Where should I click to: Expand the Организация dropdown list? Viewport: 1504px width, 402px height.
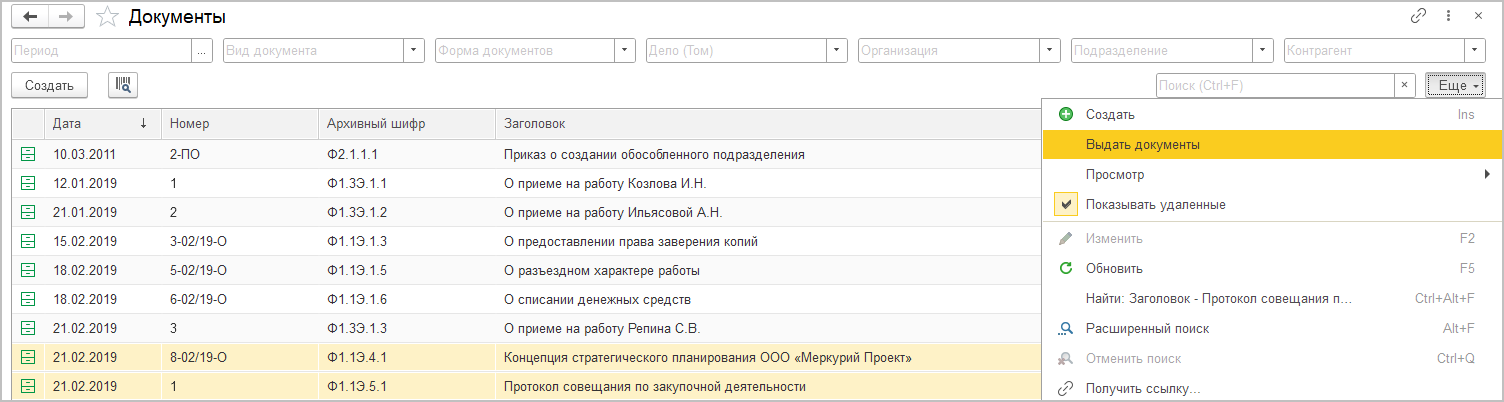tap(1050, 50)
